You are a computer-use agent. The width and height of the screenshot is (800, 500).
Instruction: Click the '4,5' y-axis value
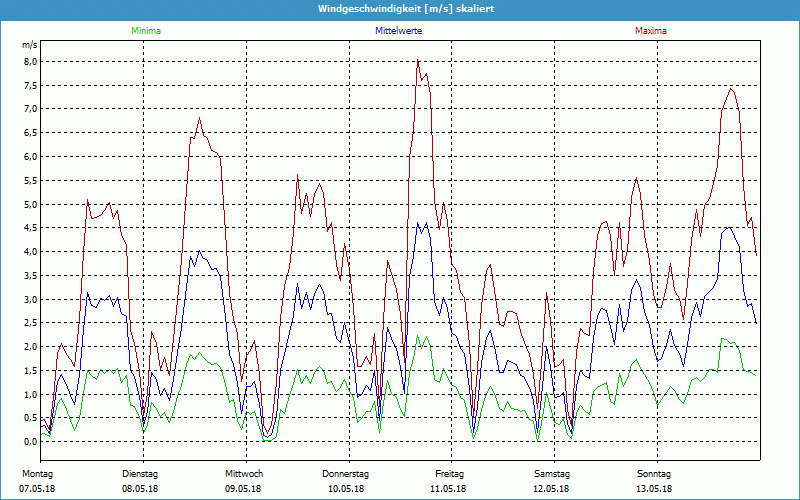point(31,228)
